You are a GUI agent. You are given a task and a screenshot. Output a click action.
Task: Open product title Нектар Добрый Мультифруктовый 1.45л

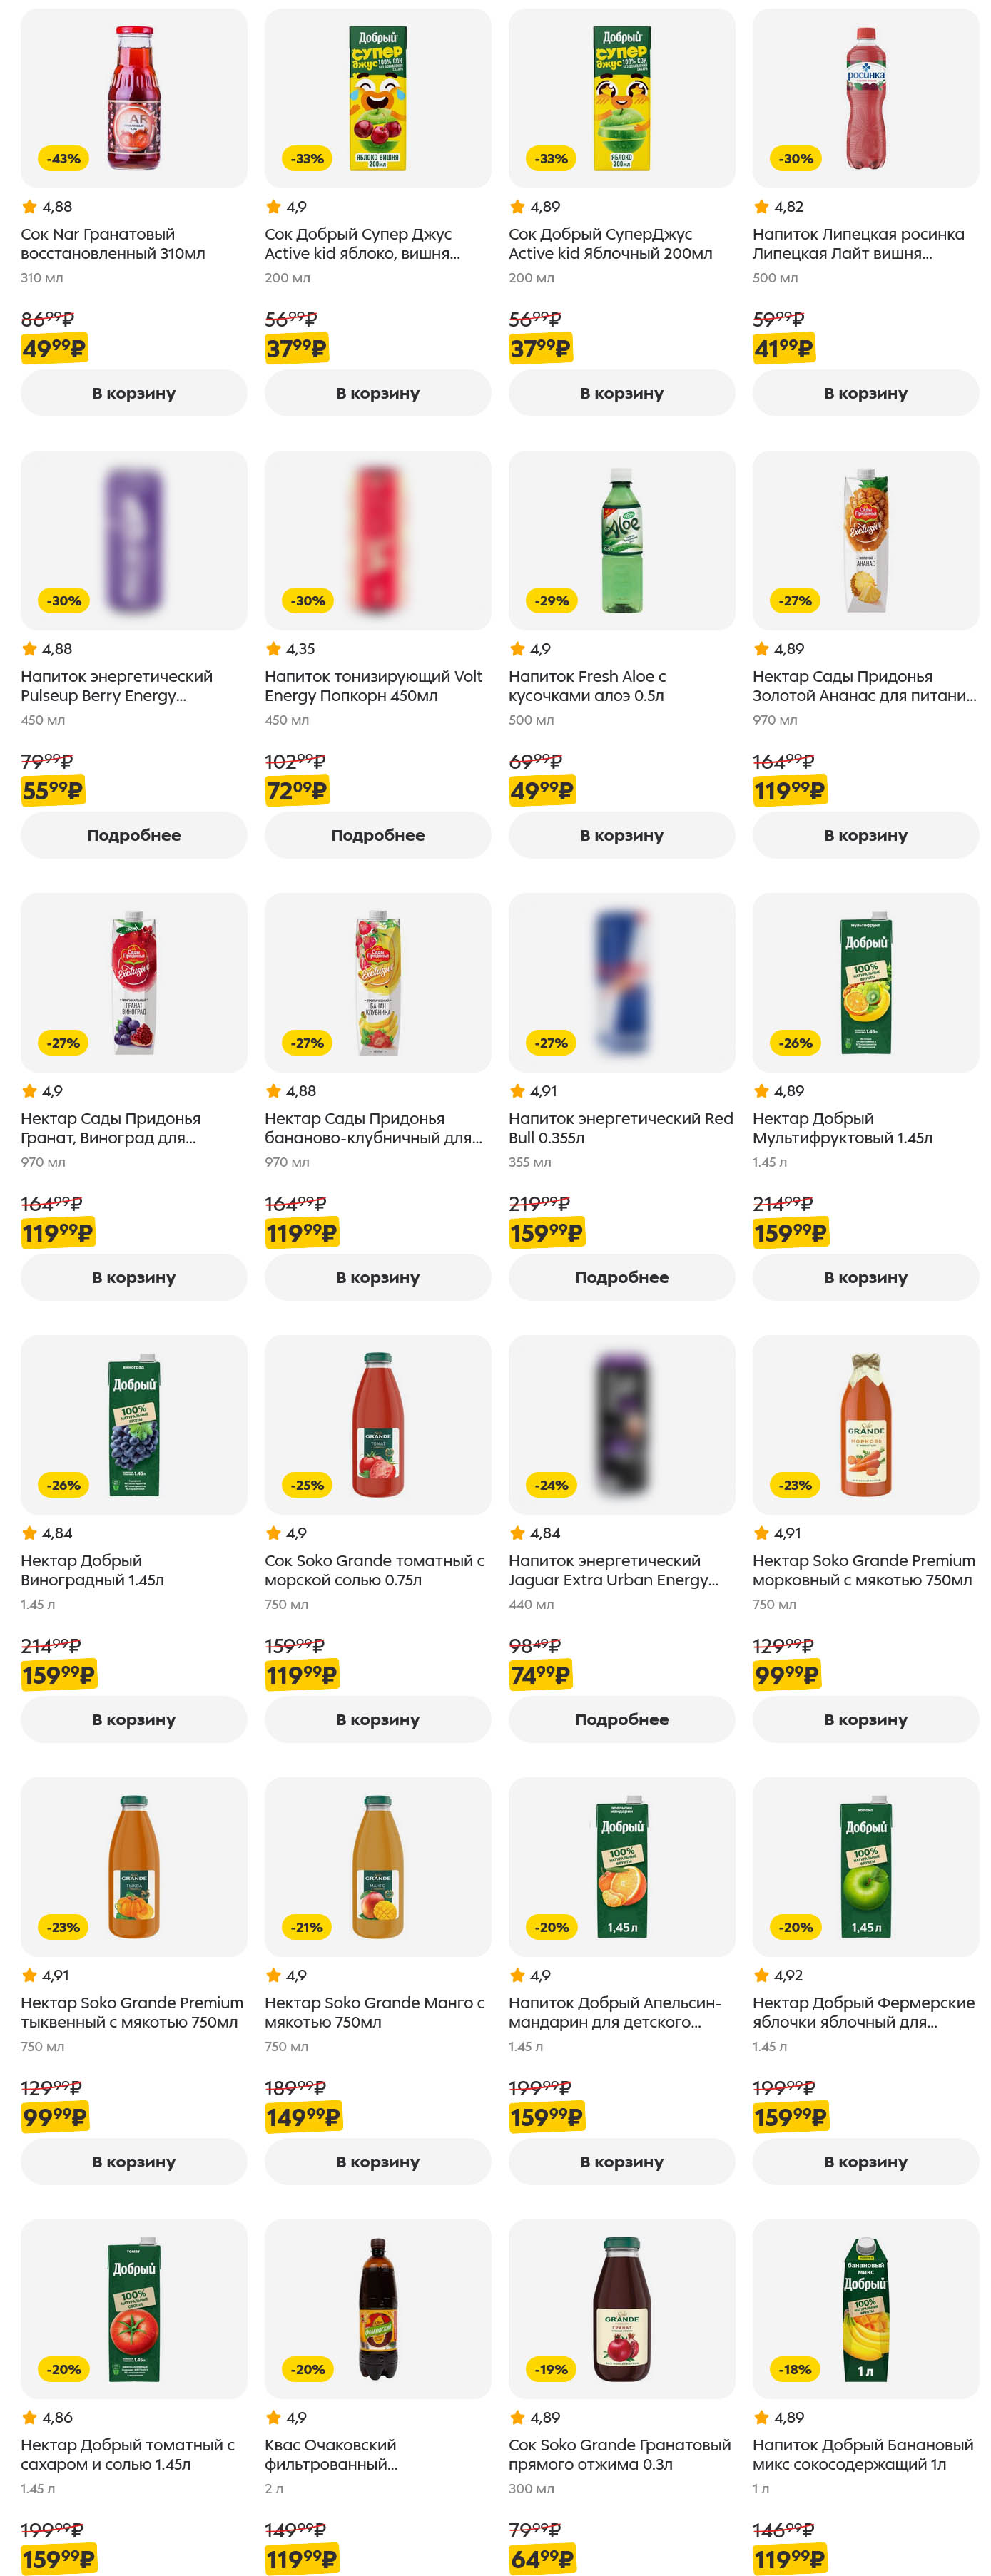coord(842,1128)
